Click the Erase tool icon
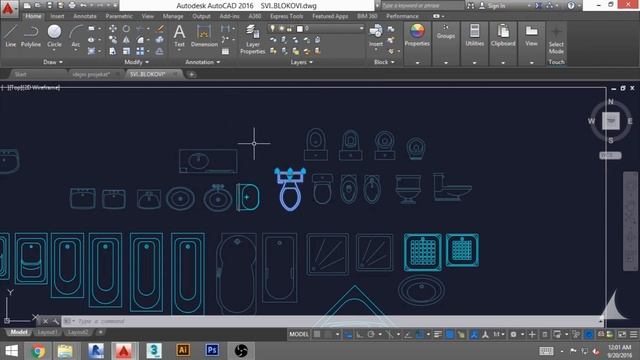 [x=160, y=29]
